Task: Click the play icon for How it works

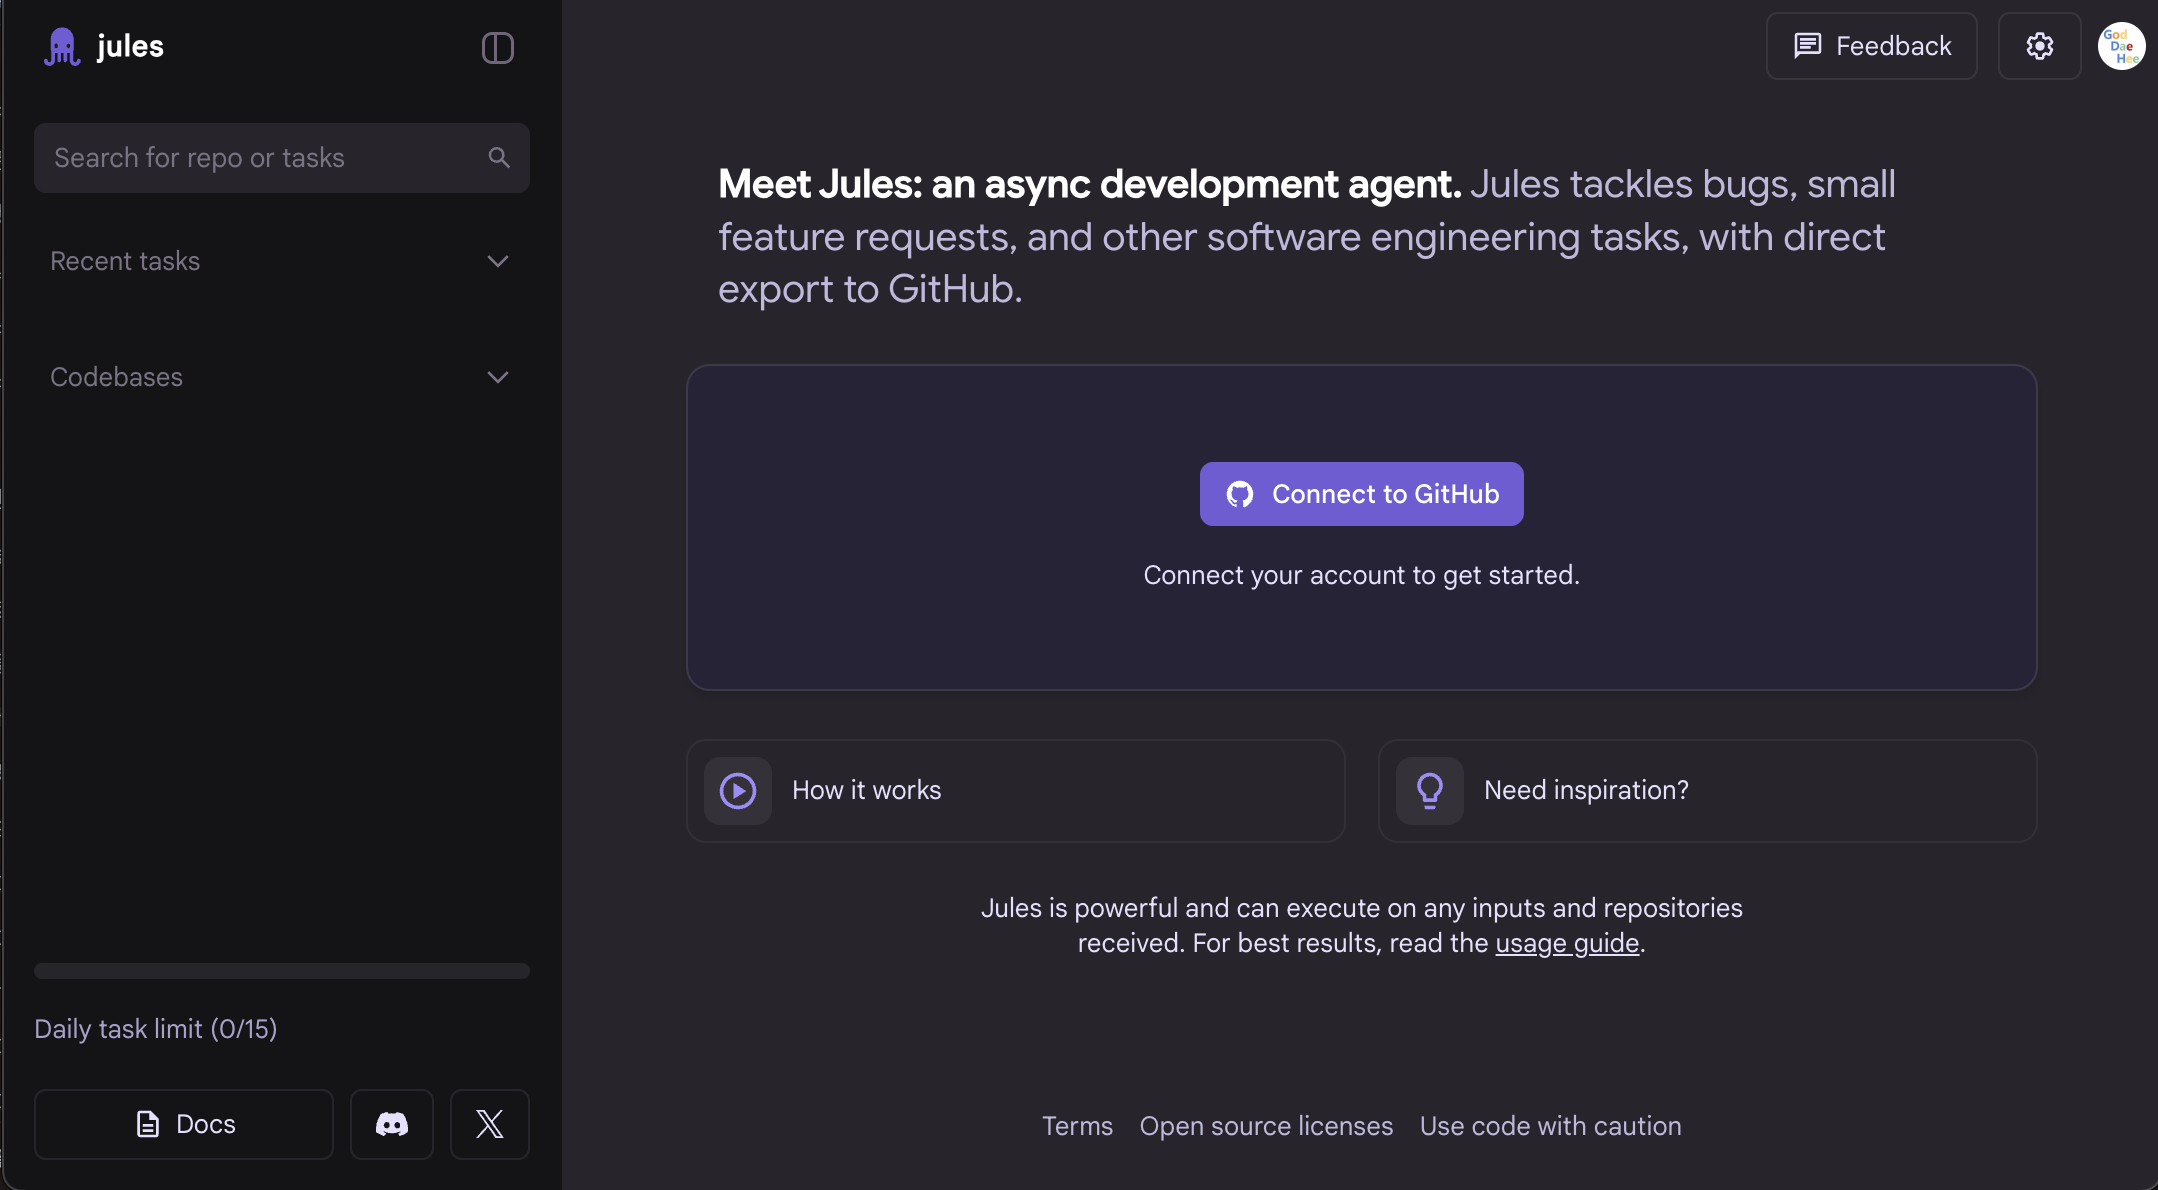Action: (x=738, y=790)
